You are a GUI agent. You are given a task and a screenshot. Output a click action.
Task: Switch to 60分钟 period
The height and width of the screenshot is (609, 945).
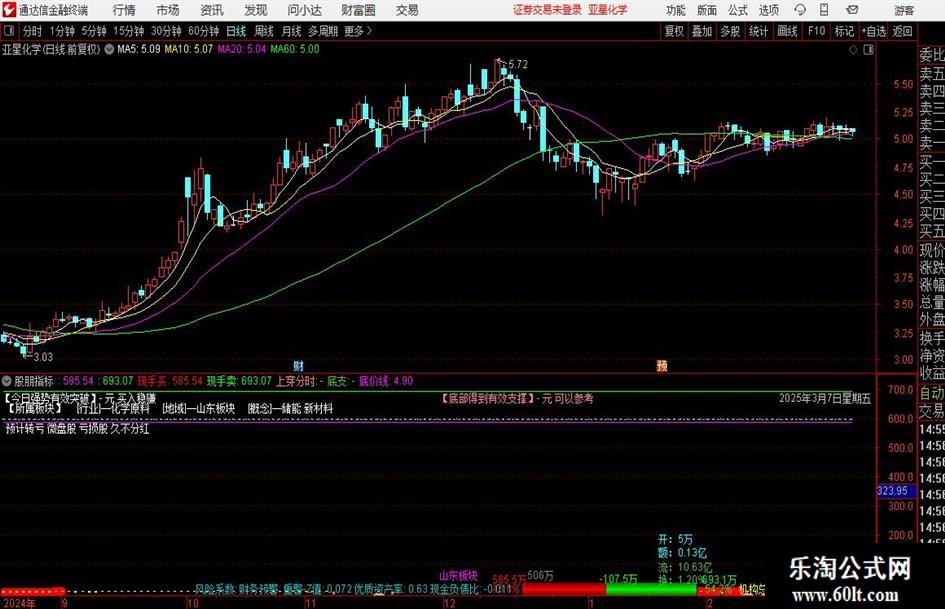click(x=204, y=31)
